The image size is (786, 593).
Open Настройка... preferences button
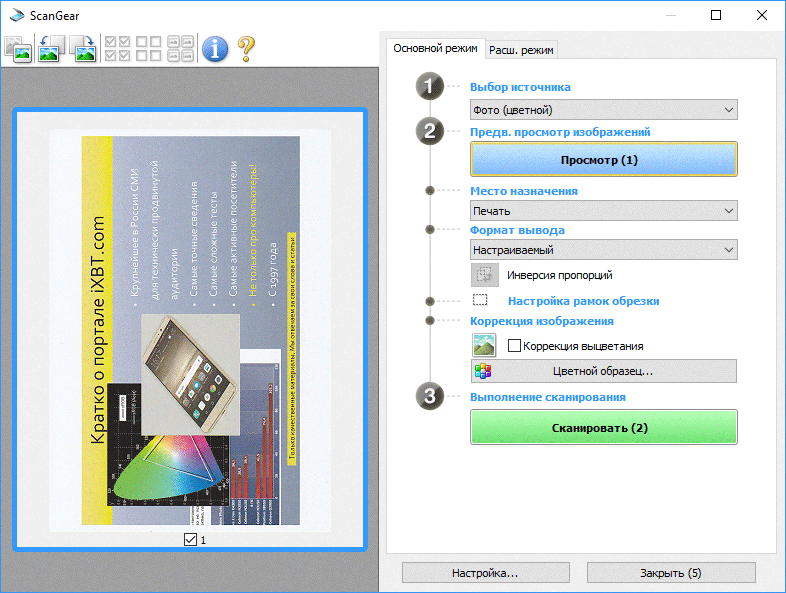[x=485, y=572]
